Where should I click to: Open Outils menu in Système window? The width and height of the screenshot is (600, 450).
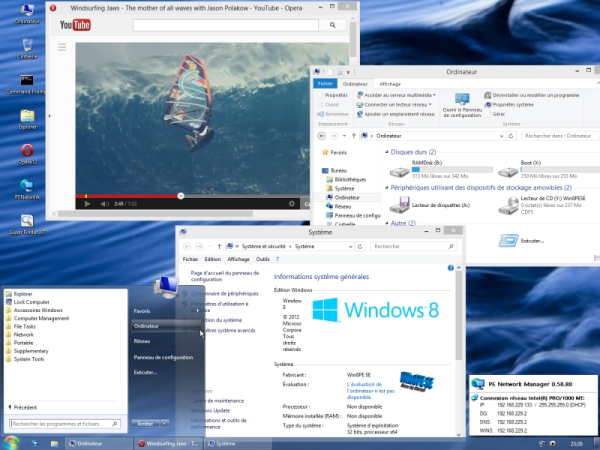[262, 259]
